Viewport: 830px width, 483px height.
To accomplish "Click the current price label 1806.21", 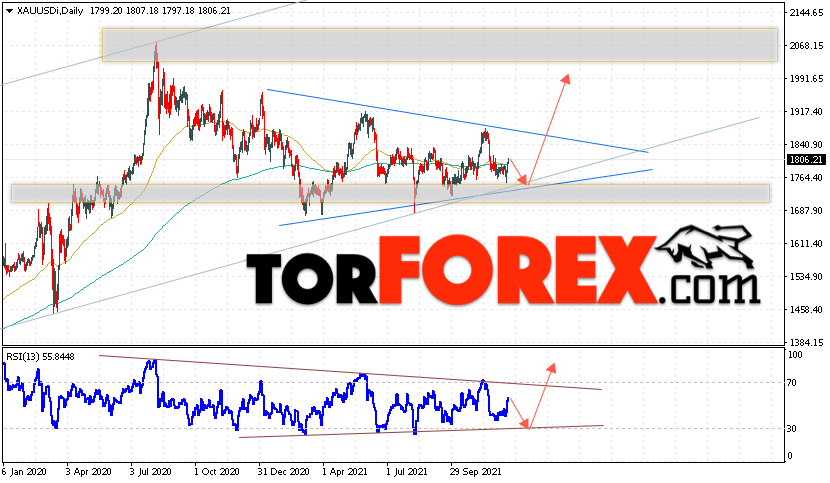I will point(806,159).
